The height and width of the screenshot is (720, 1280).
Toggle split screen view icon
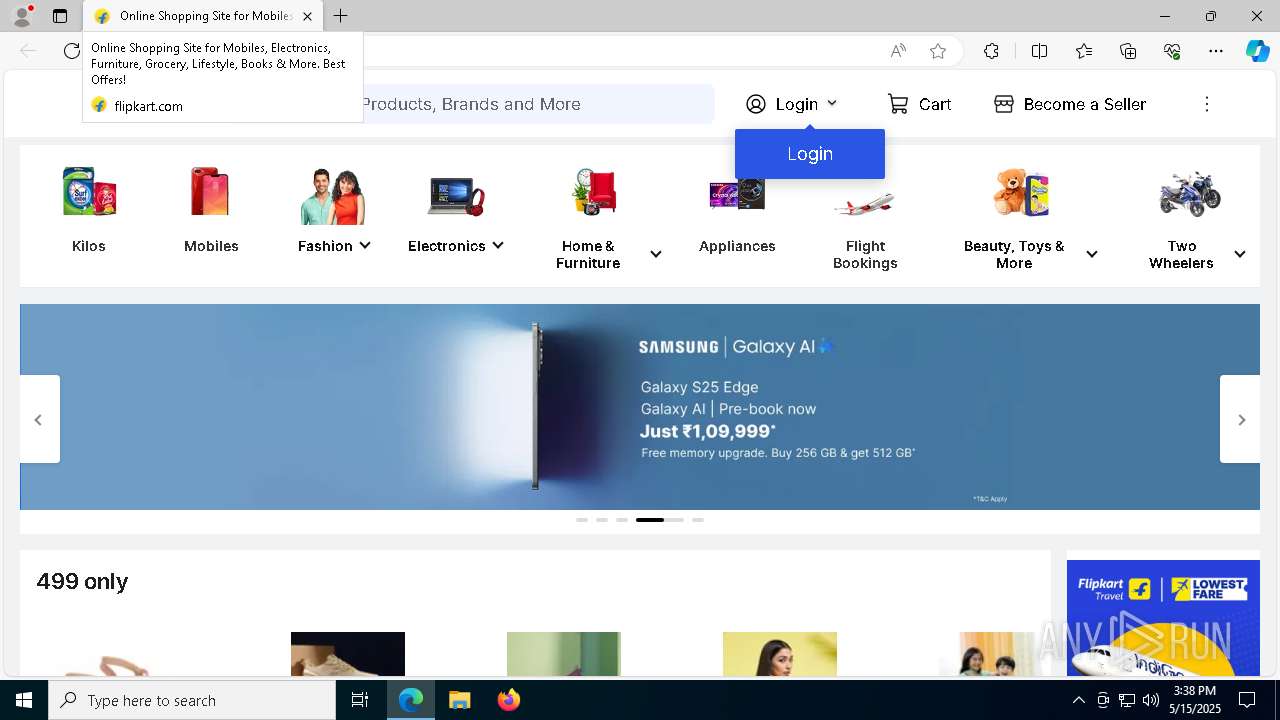(x=1039, y=51)
